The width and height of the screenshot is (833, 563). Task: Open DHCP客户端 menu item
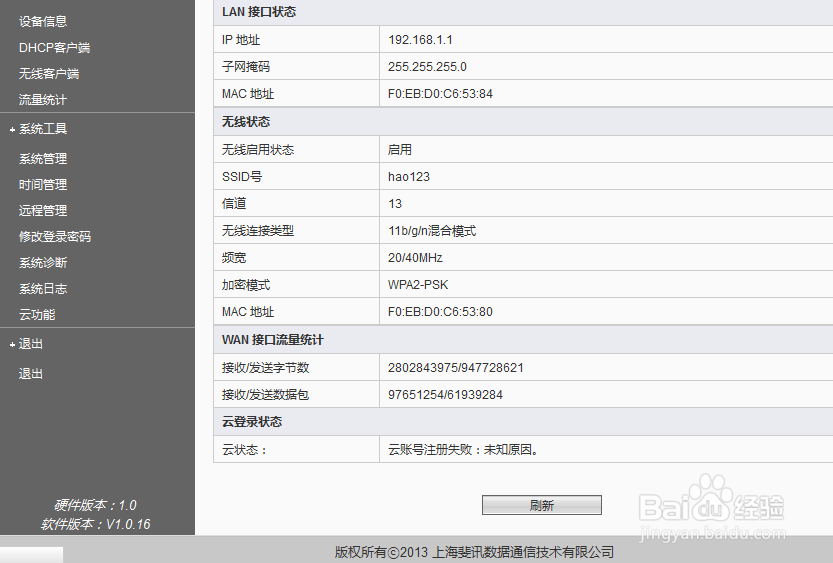pos(54,48)
